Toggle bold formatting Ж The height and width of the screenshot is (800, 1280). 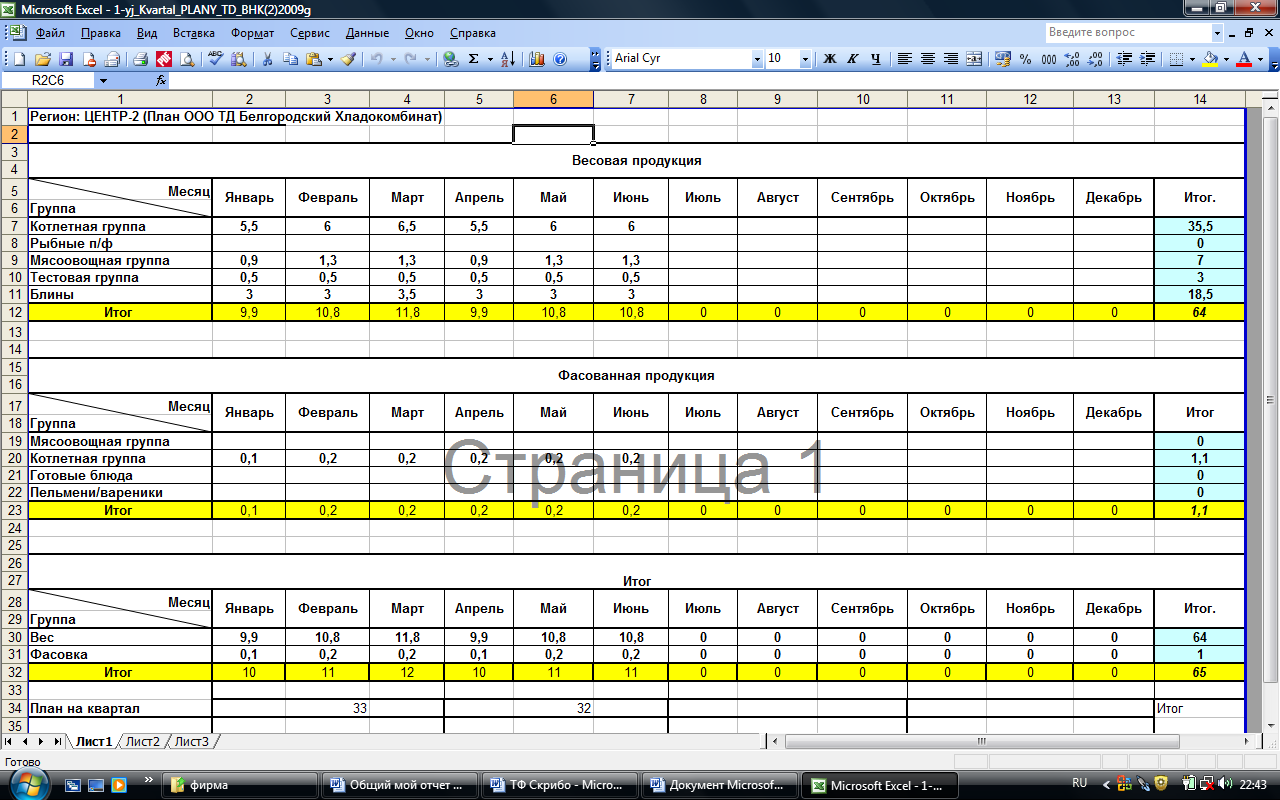coord(829,59)
